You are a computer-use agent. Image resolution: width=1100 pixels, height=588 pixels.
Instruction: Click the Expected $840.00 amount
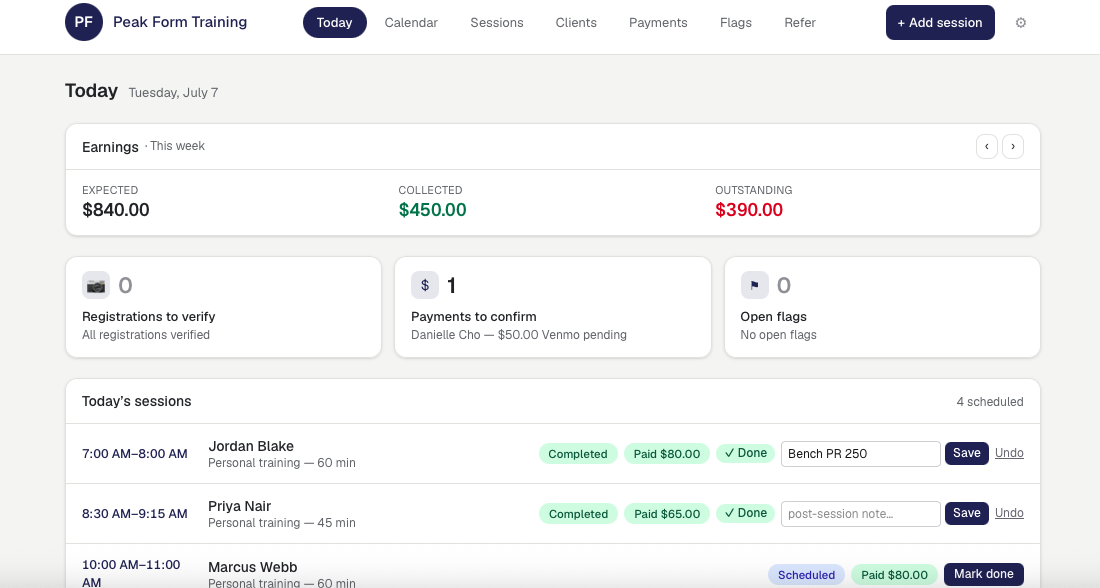(116, 210)
